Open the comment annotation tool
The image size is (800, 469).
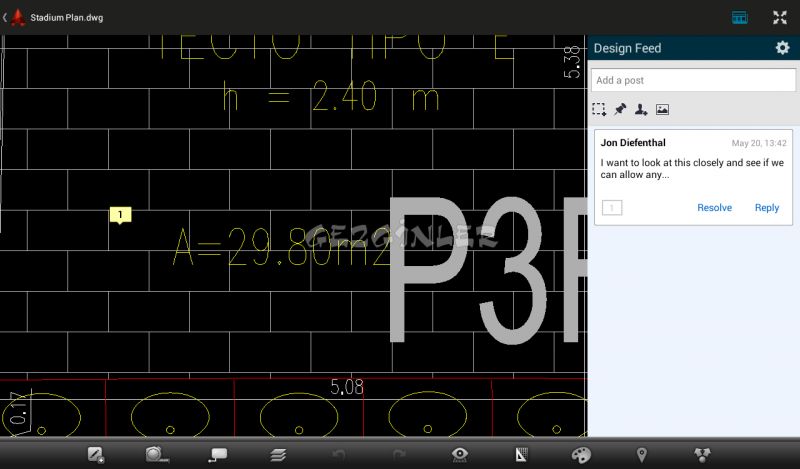tap(218, 454)
